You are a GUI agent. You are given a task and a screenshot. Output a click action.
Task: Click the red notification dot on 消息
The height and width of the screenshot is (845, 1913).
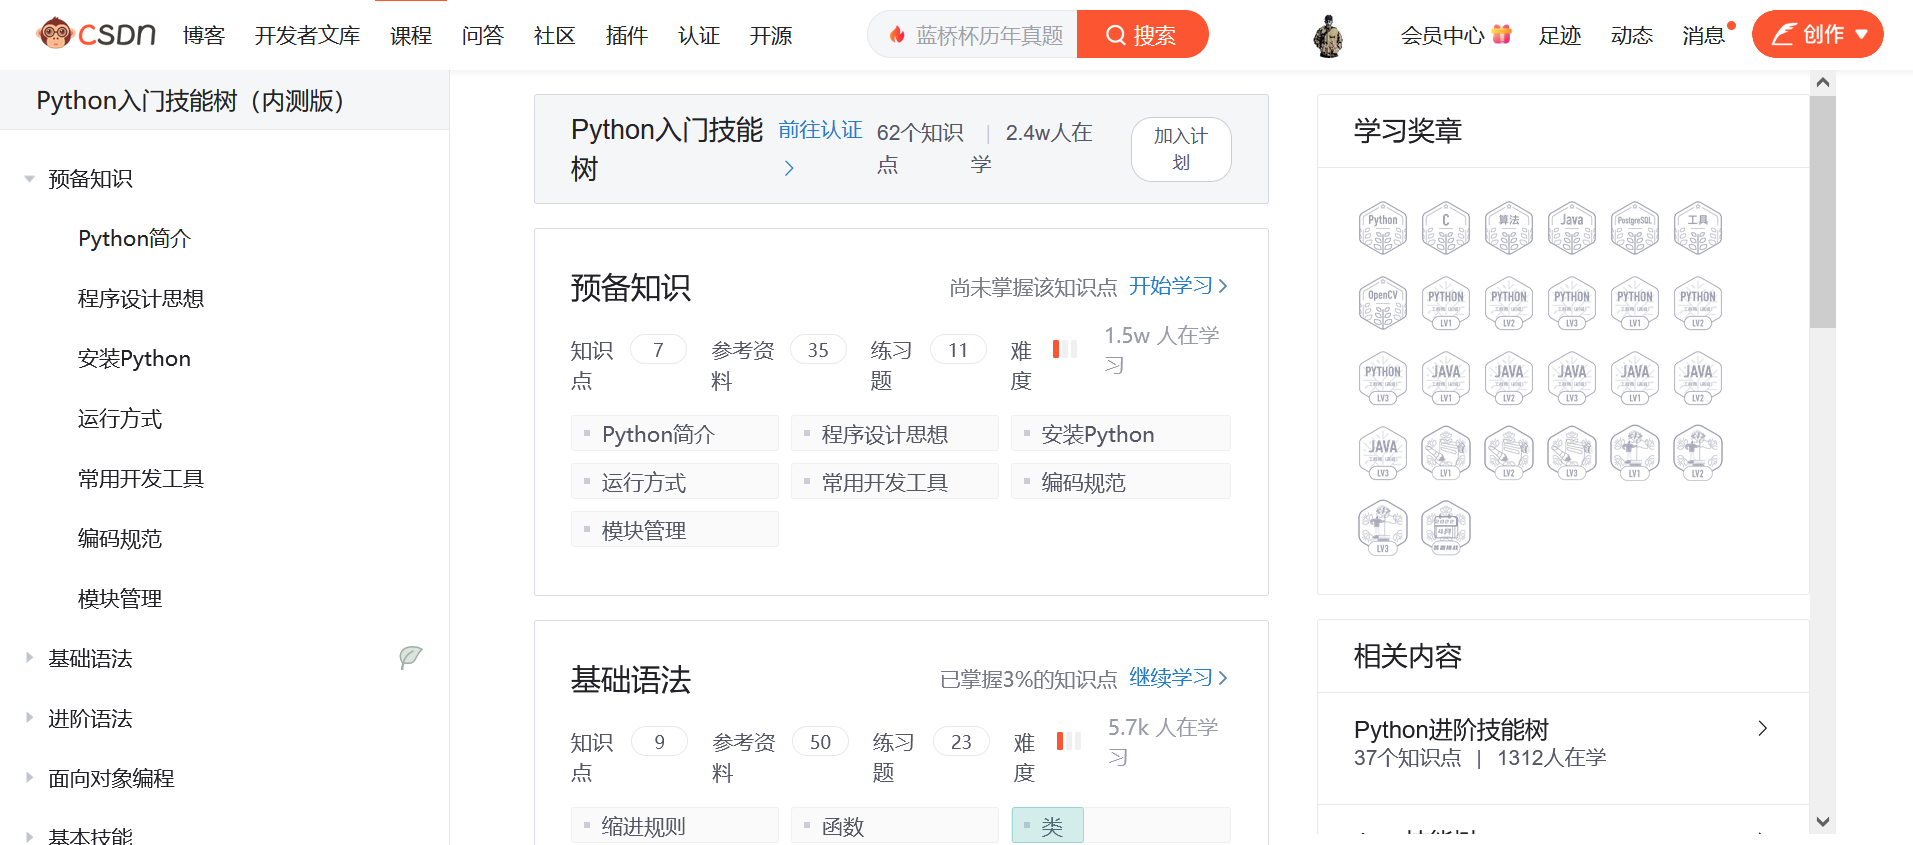click(x=1731, y=25)
